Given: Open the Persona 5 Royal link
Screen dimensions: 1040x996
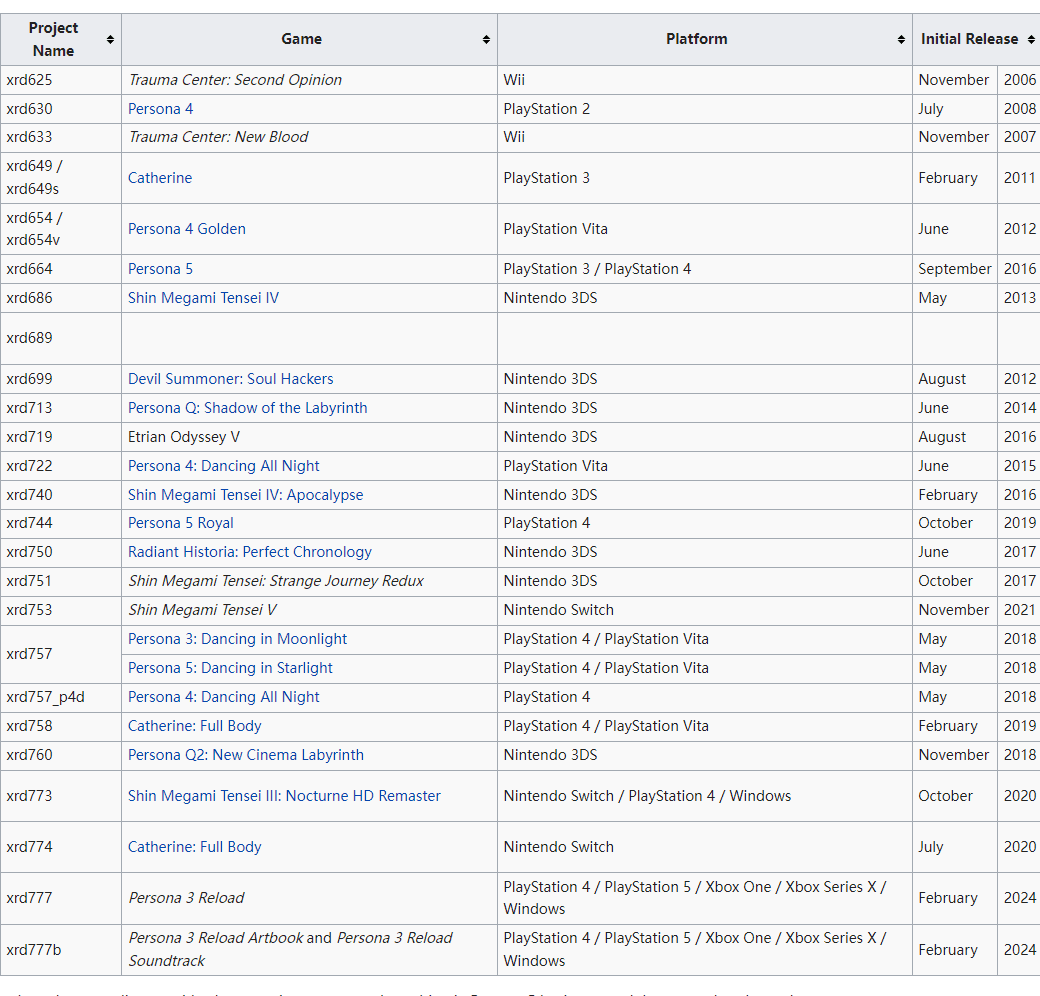Looking at the screenshot, I should pyautogui.click(x=180, y=523).
